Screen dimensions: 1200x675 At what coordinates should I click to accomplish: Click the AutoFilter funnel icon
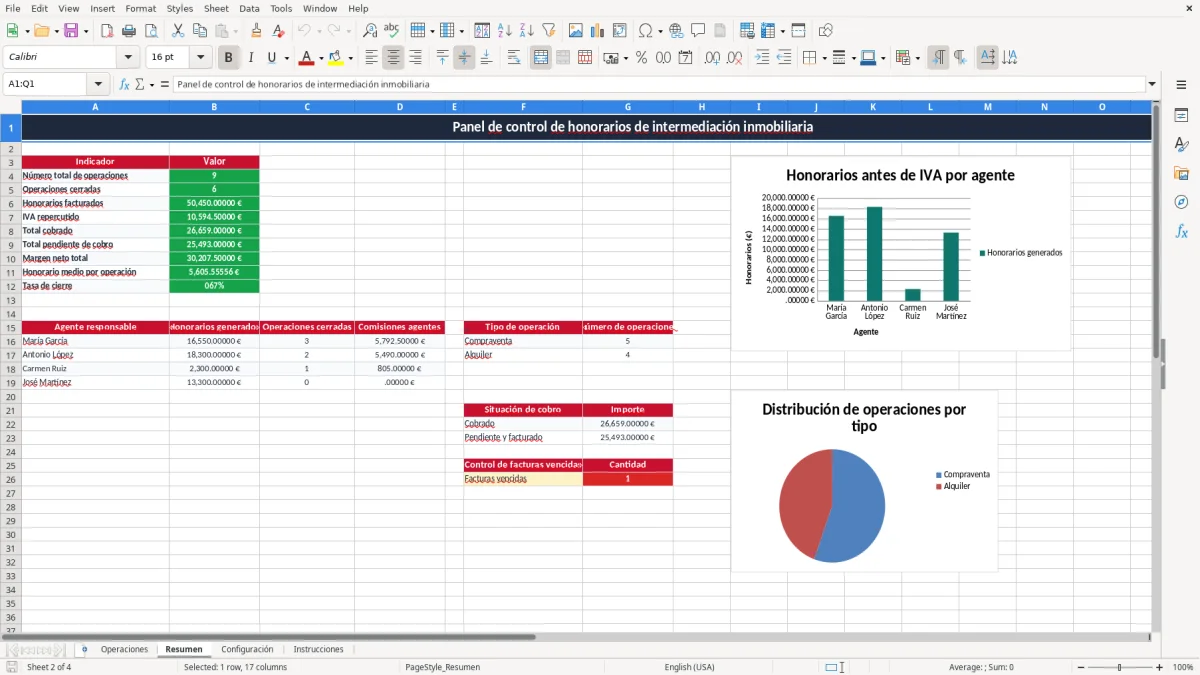pyautogui.click(x=548, y=31)
